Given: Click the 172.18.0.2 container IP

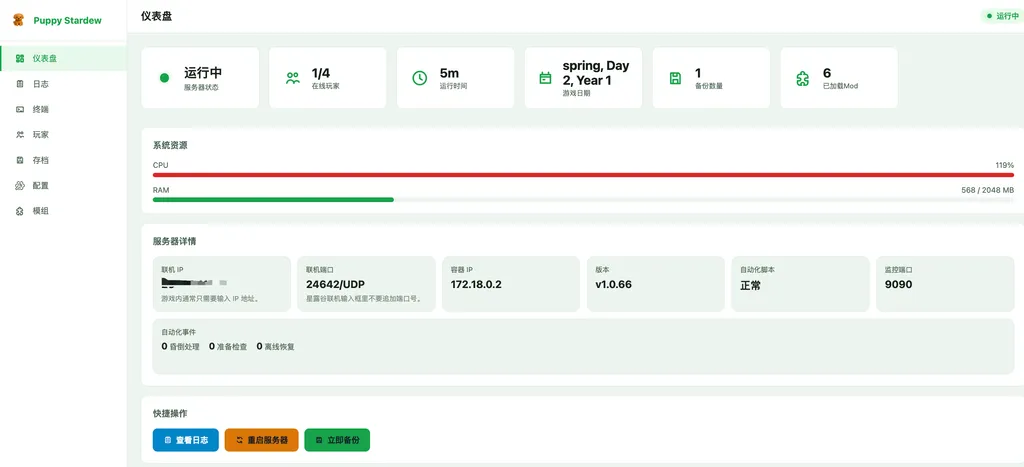Looking at the screenshot, I should 476,285.
